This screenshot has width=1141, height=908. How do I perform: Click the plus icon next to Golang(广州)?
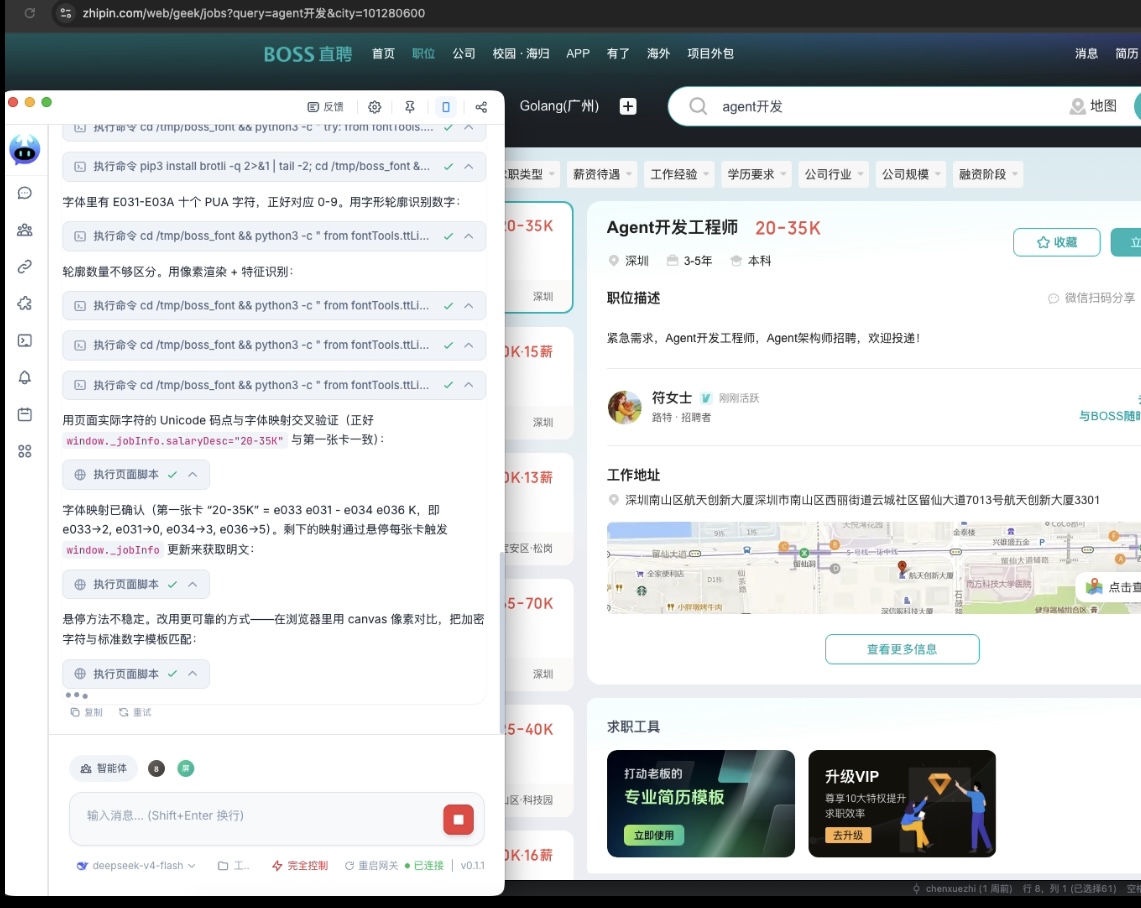point(628,106)
